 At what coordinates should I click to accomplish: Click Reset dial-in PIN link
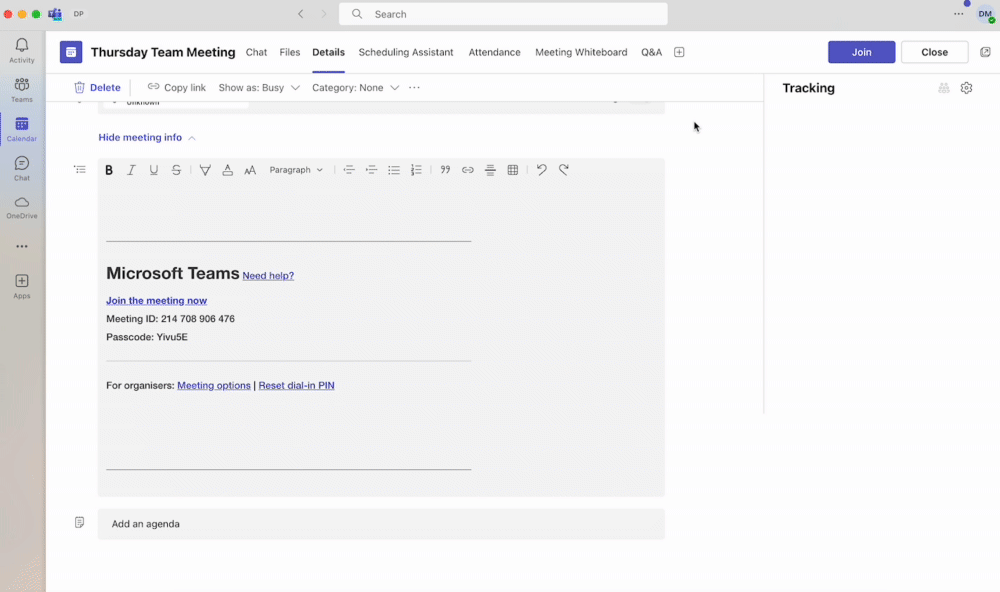click(x=297, y=385)
